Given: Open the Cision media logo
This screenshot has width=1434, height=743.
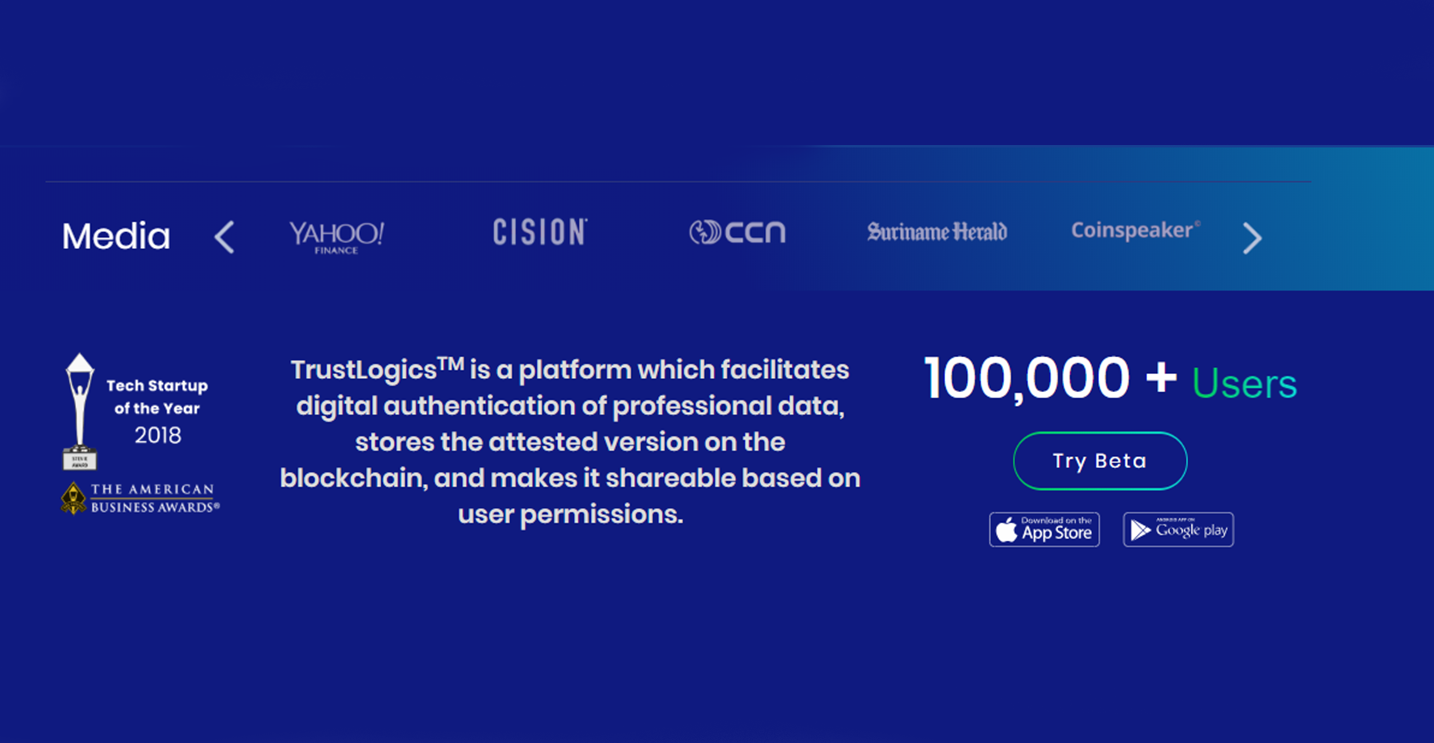Looking at the screenshot, I should click(540, 232).
